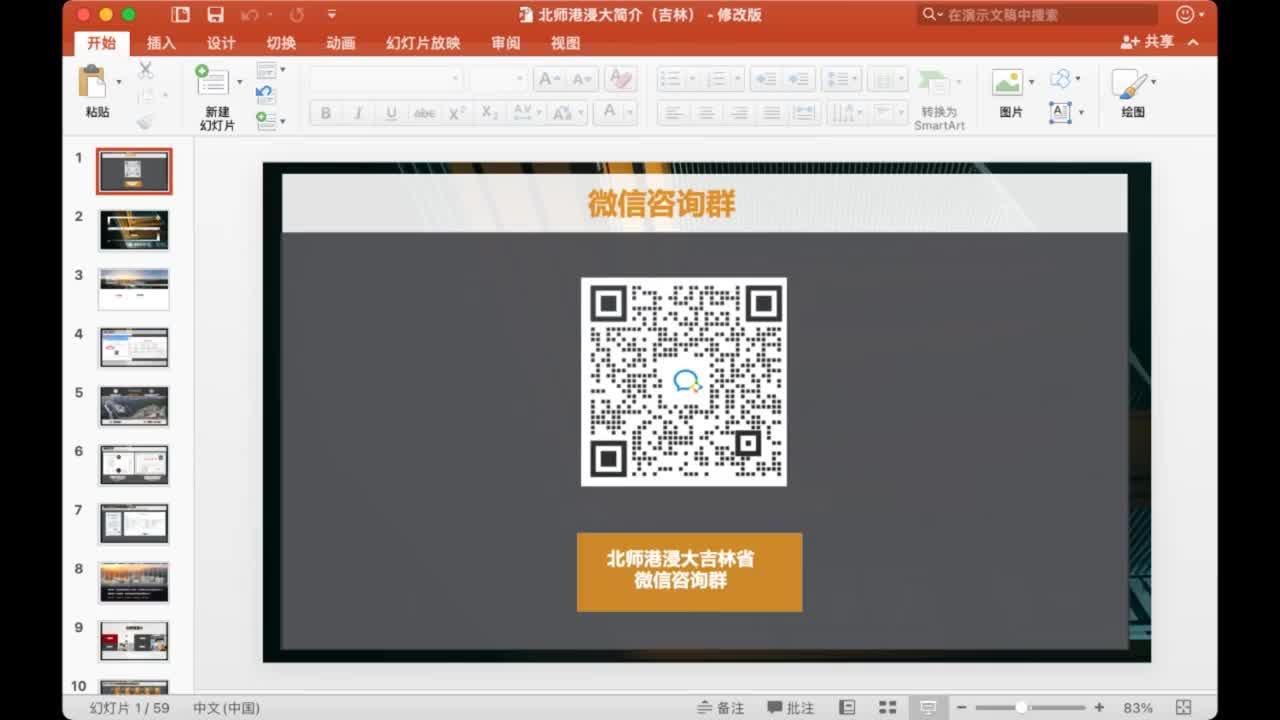Open the 动画 tab

coord(341,43)
